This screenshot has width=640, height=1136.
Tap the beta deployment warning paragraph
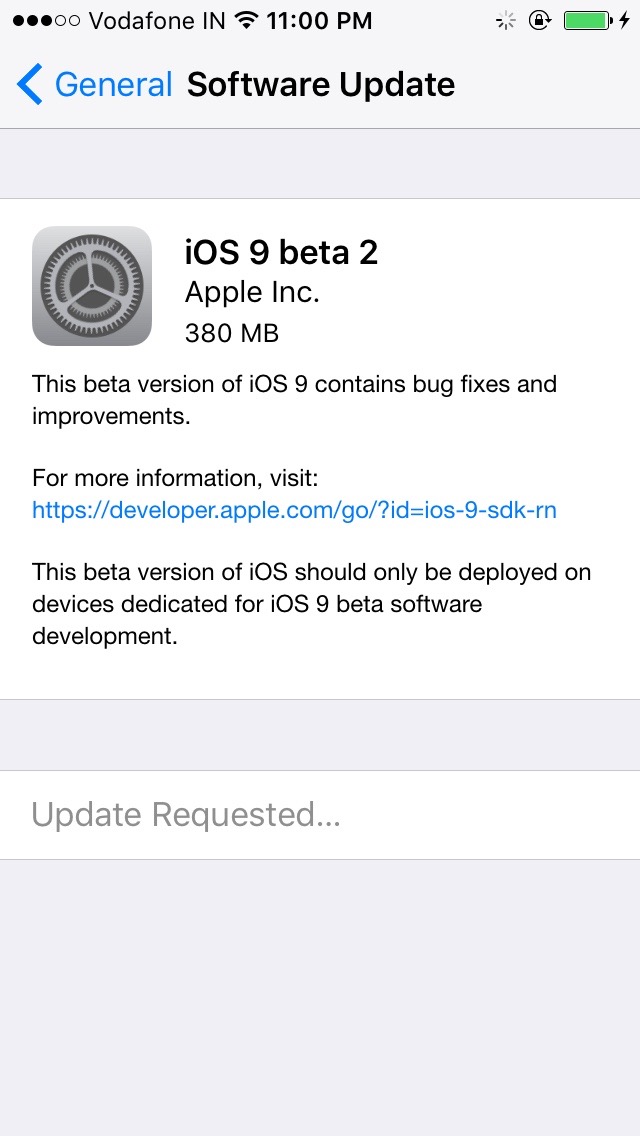pyautogui.click(x=310, y=604)
